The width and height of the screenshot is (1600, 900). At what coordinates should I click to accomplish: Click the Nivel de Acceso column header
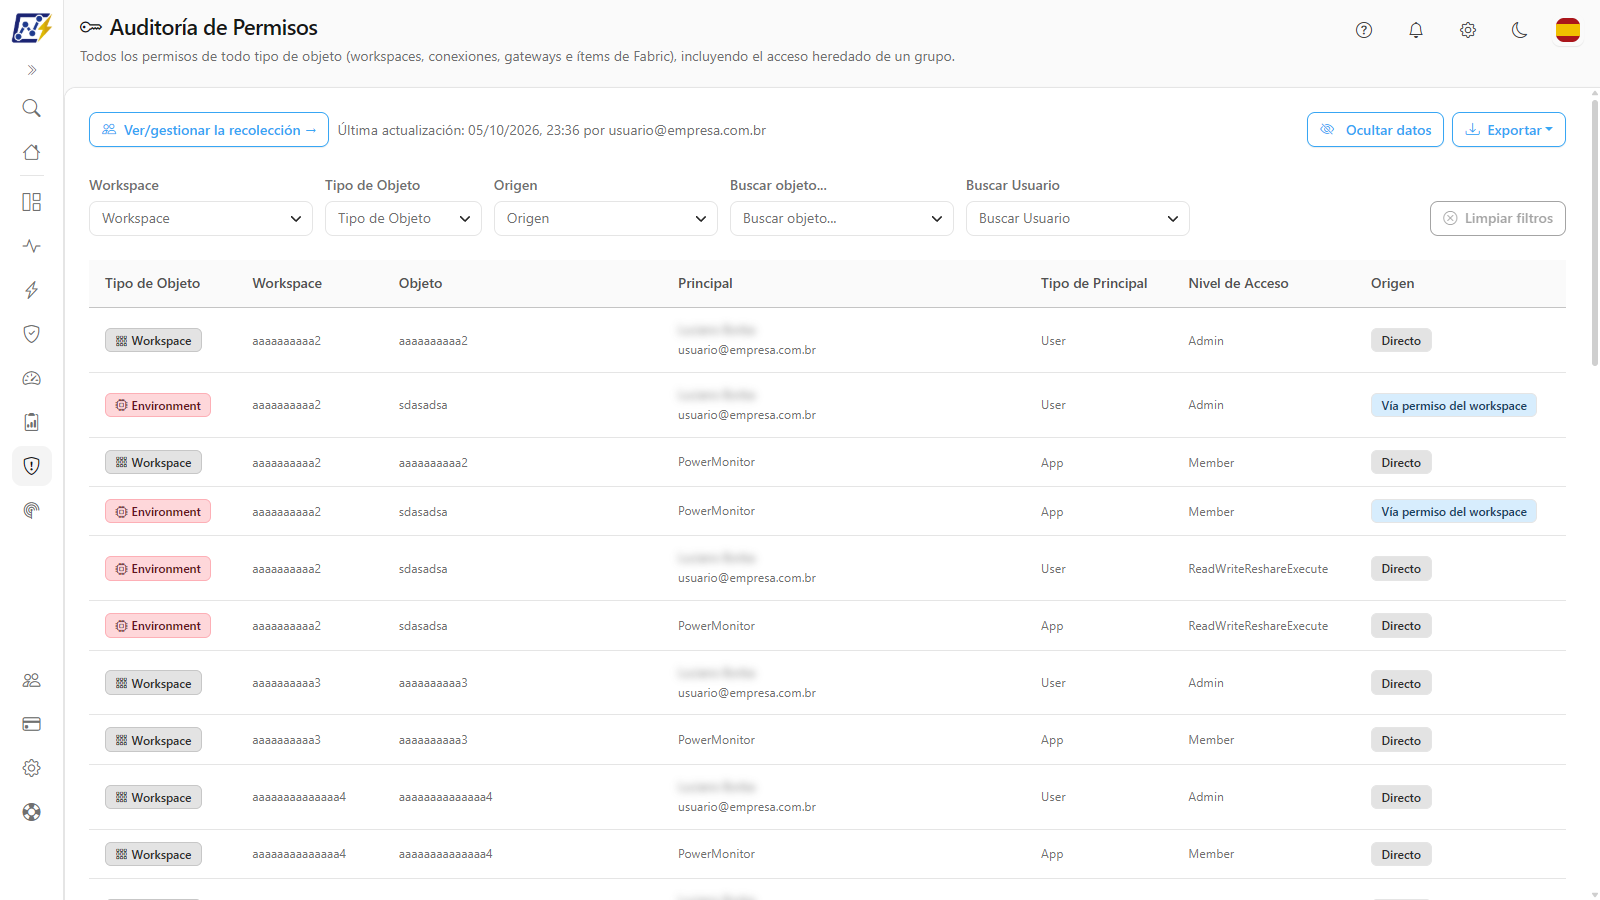tap(1238, 284)
